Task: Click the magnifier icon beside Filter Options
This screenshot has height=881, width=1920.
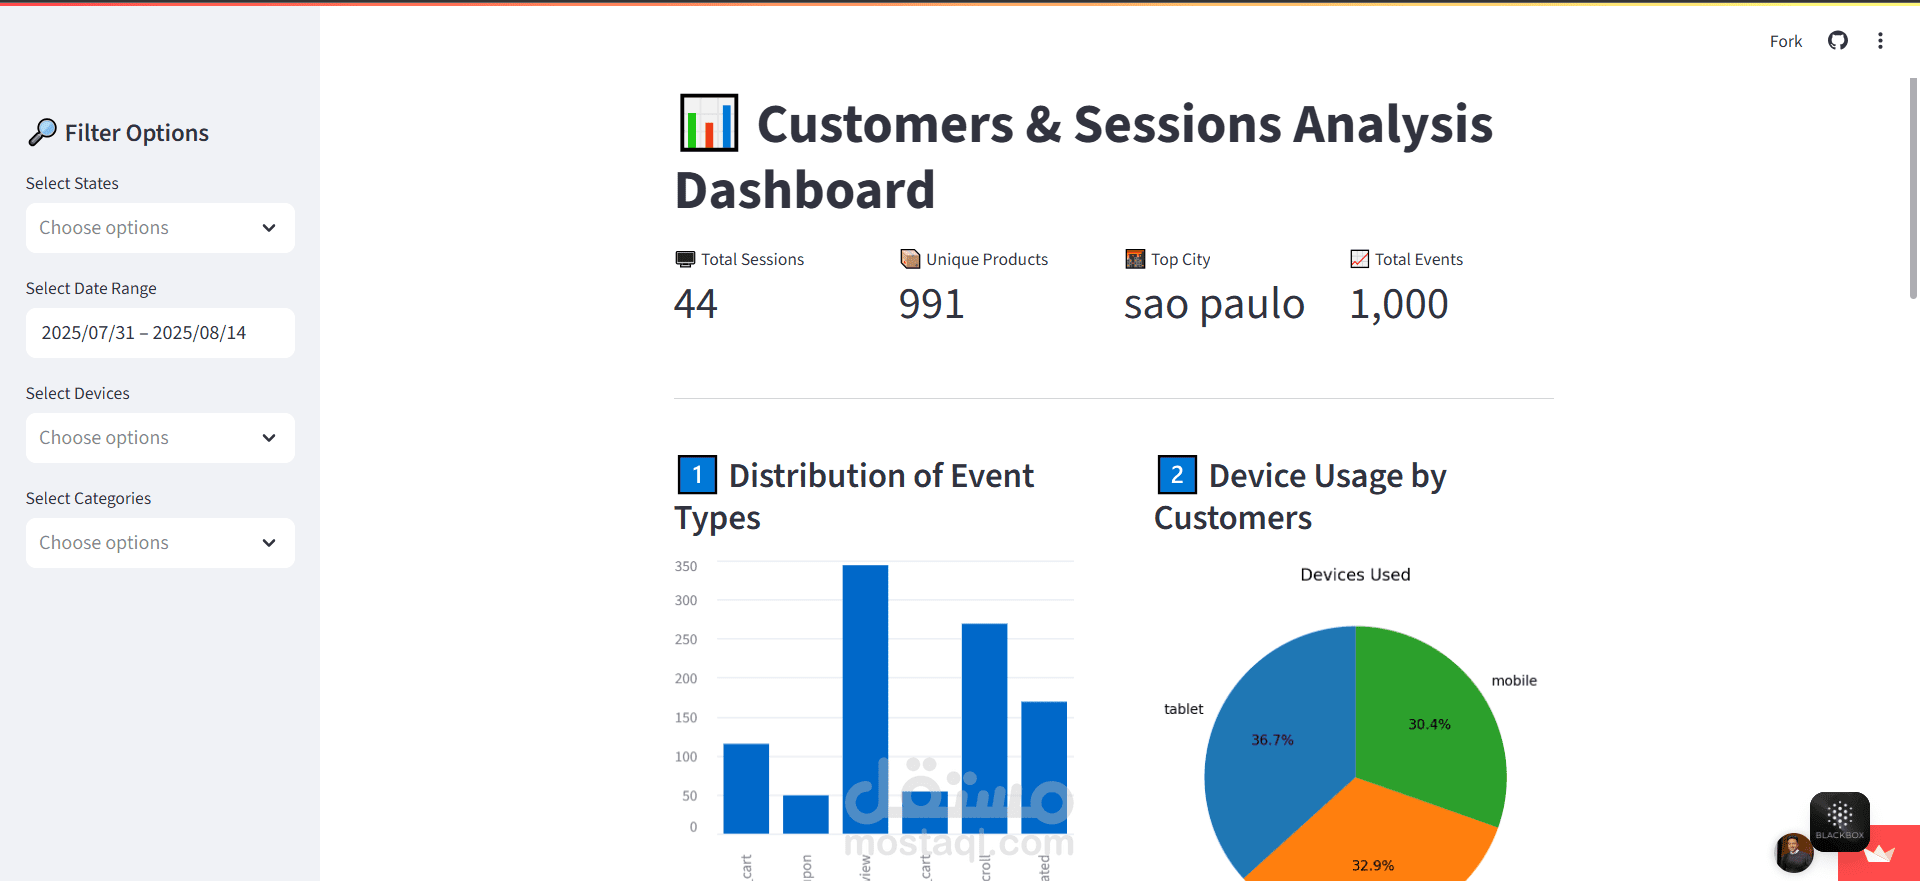Action: tap(42, 132)
